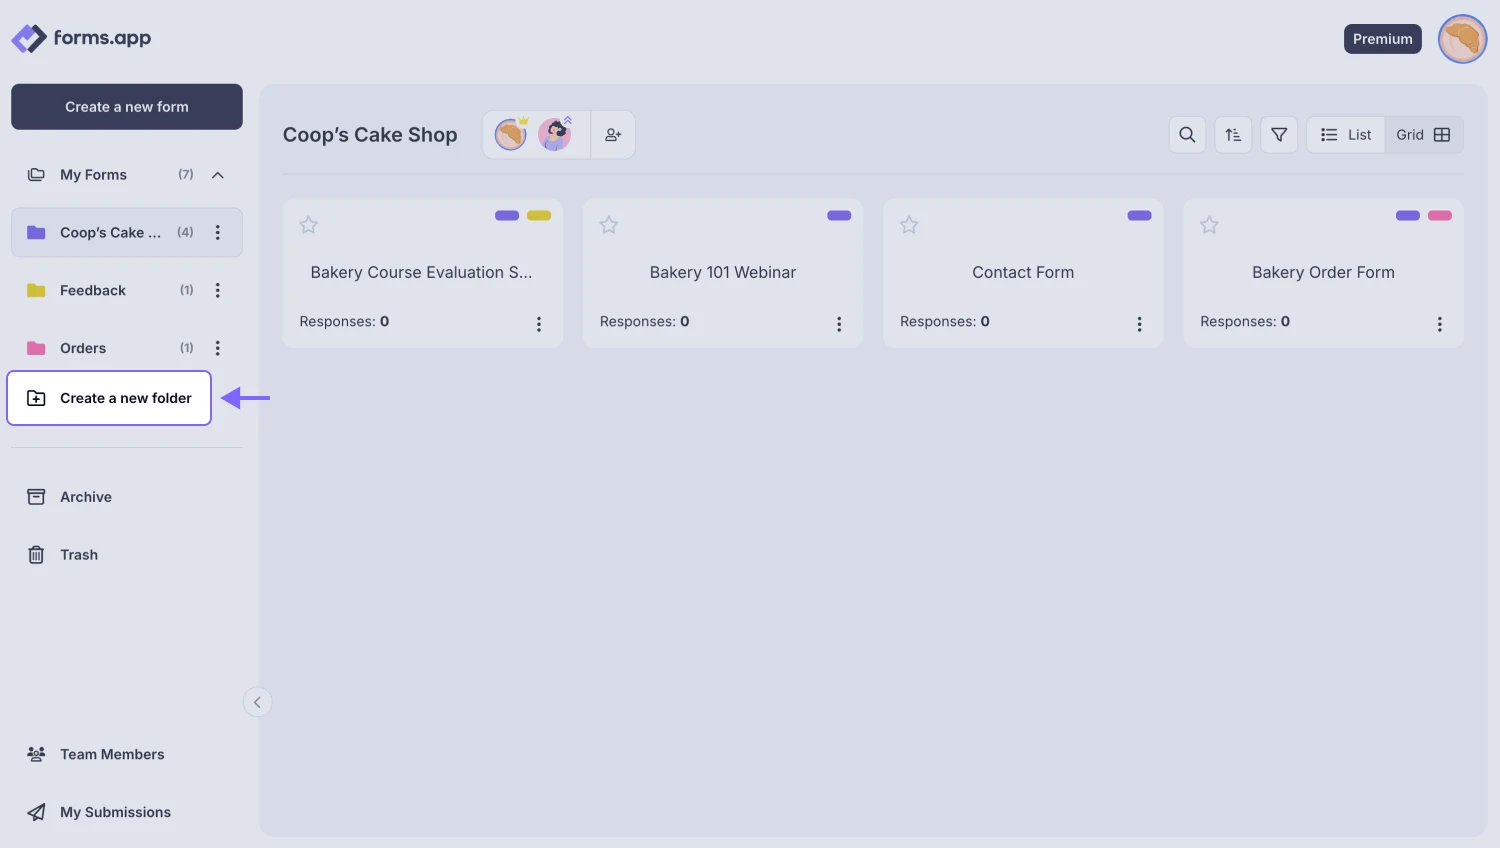The height and width of the screenshot is (848, 1500).
Task: Switch to Grid view
Action: click(1422, 134)
